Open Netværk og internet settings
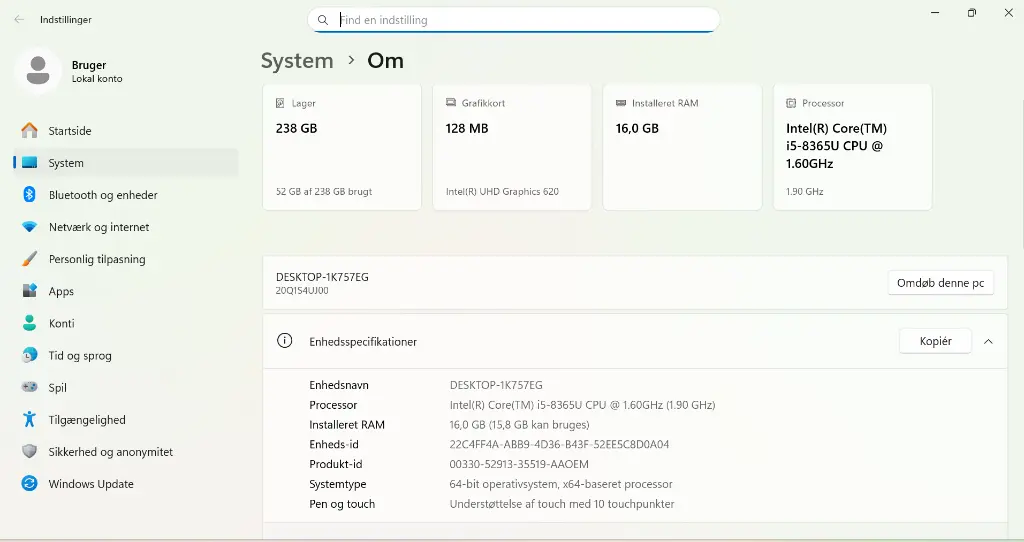The width and height of the screenshot is (1024, 542). (99, 227)
